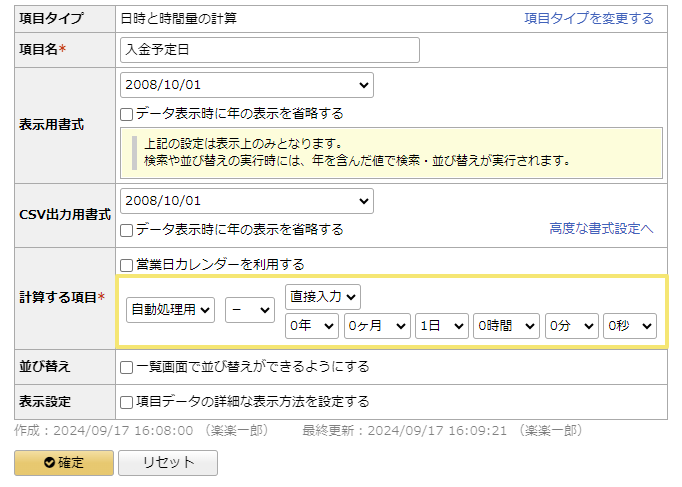This screenshot has width=682, height=487.
Task: Expand the 直接入力 dropdown
Action: 323,296
